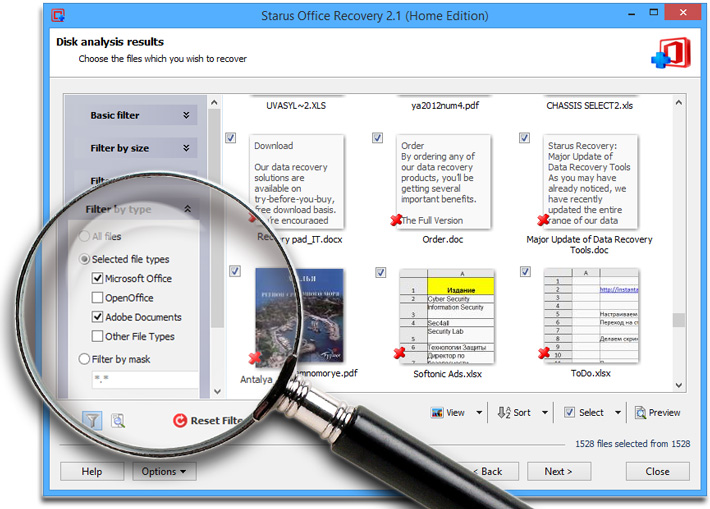Click the file list scrollbar thumb
The image size is (710, 509).
[x=678, y=320]
